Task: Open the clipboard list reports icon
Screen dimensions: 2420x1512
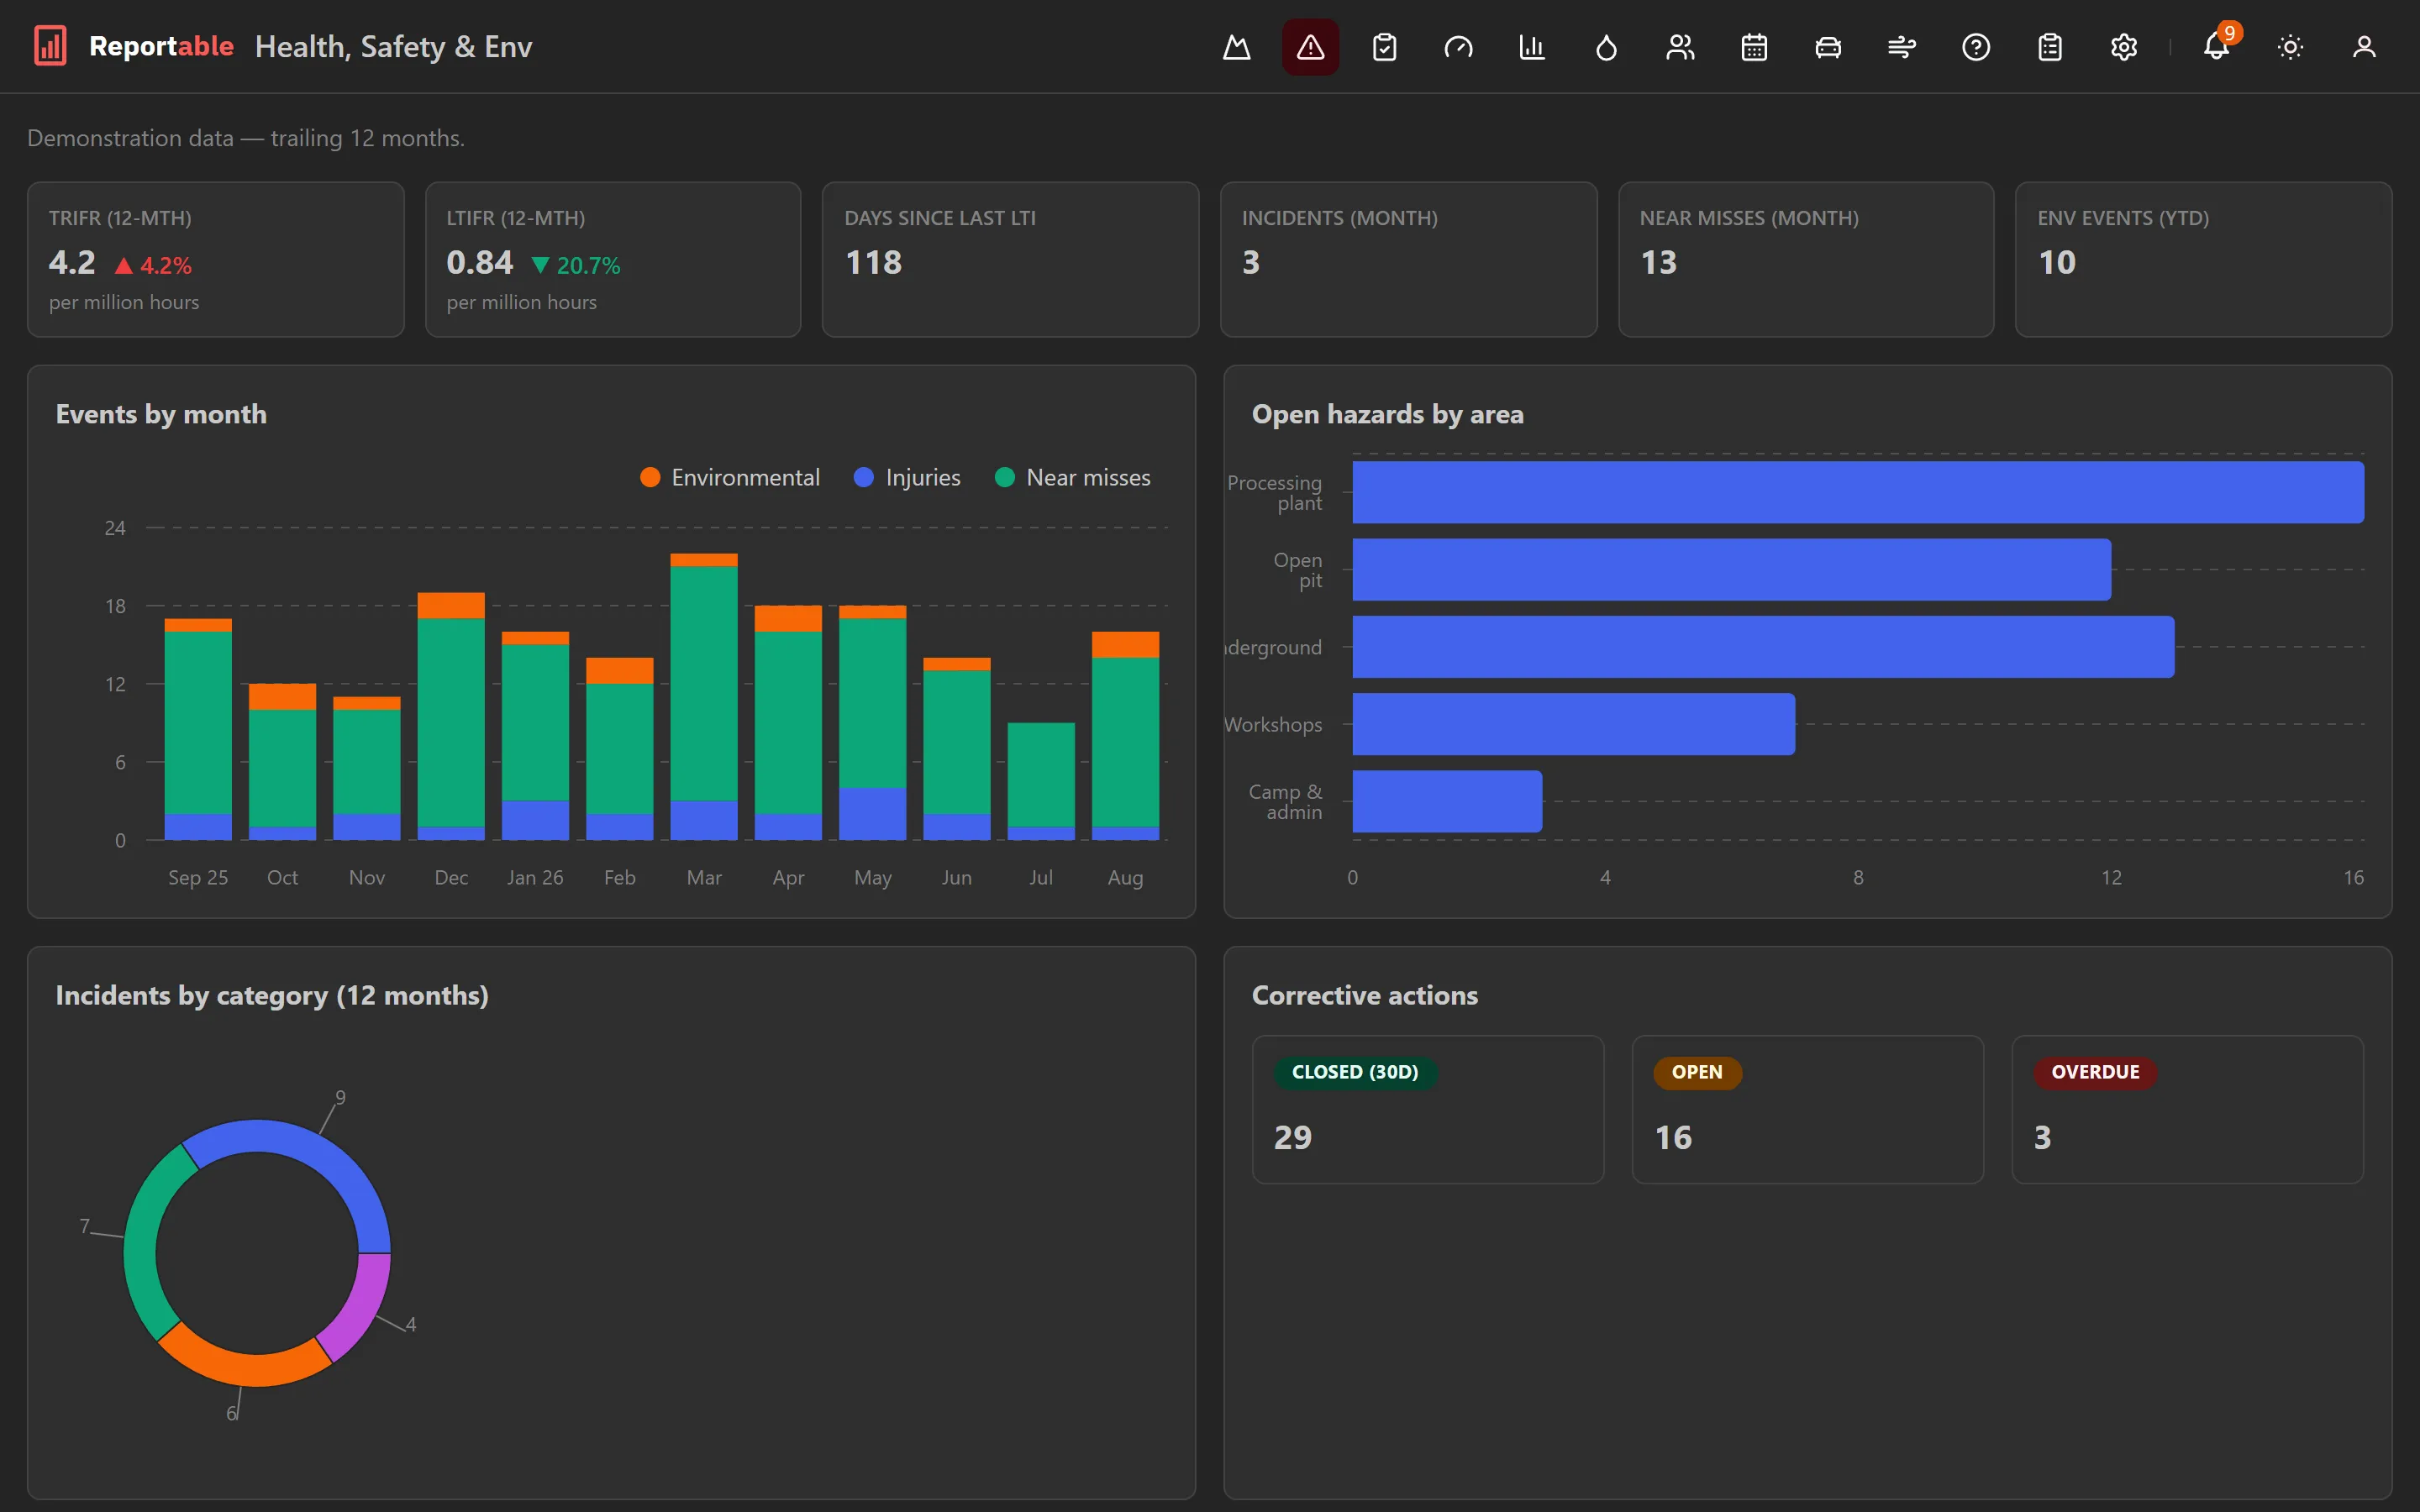Action: [2050, 47]
